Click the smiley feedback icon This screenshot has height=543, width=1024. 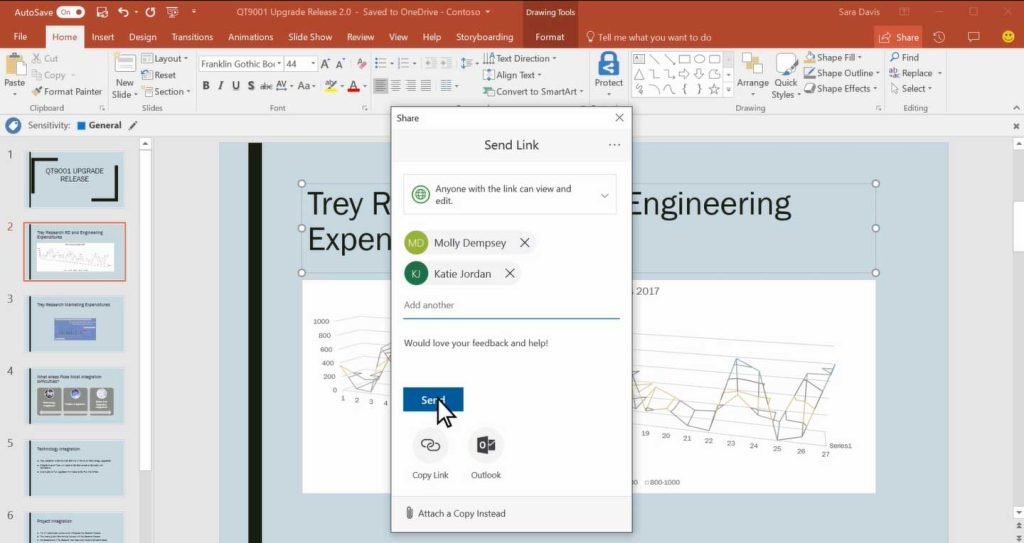1008,37
